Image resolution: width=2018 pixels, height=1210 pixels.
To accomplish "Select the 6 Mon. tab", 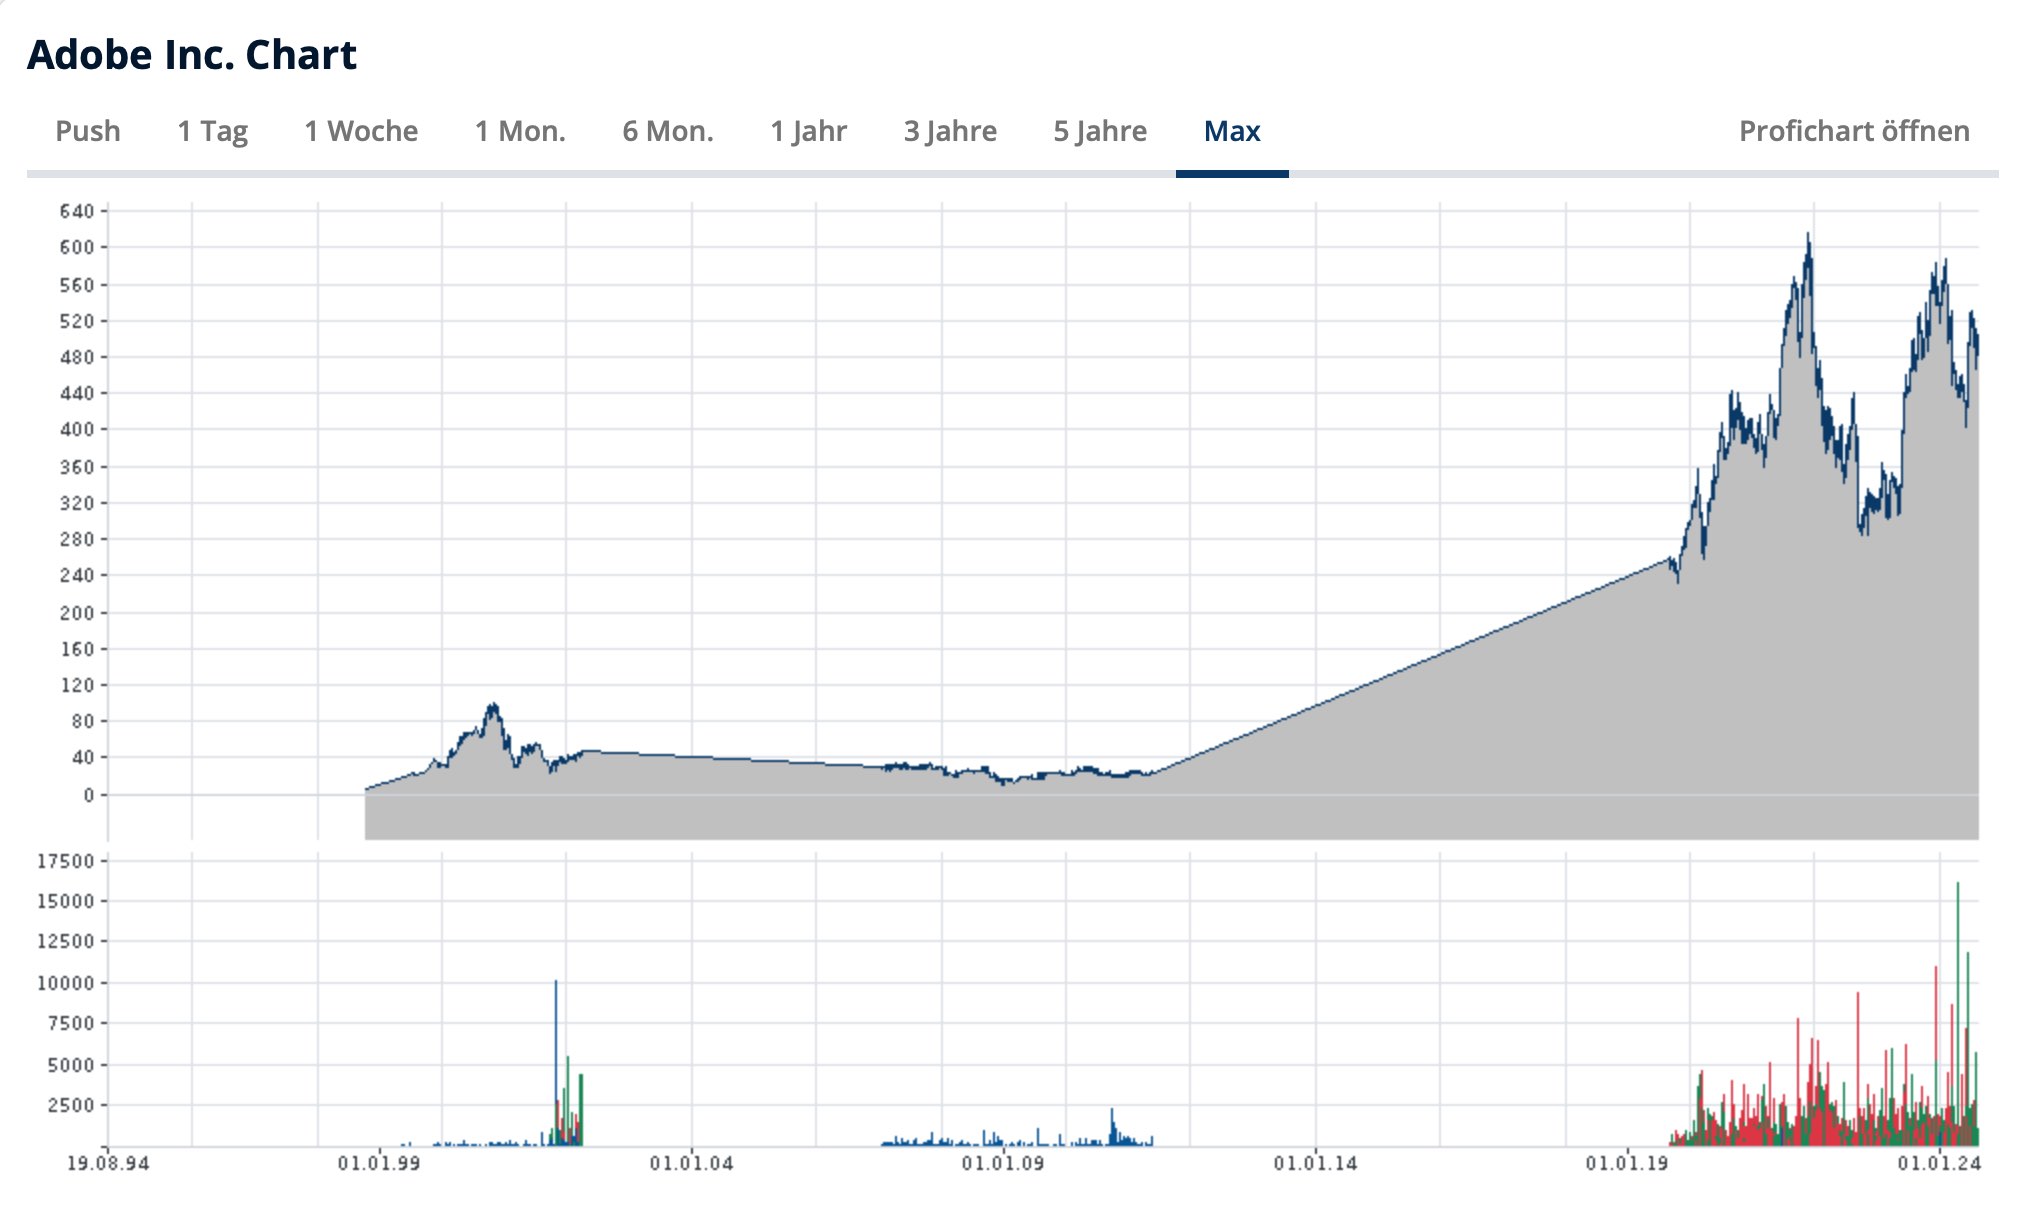I will point(668,131).
